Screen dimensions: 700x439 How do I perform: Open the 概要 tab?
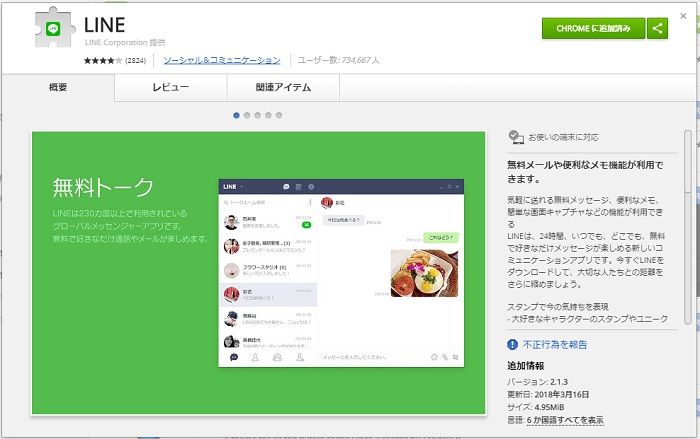[58, 88]
